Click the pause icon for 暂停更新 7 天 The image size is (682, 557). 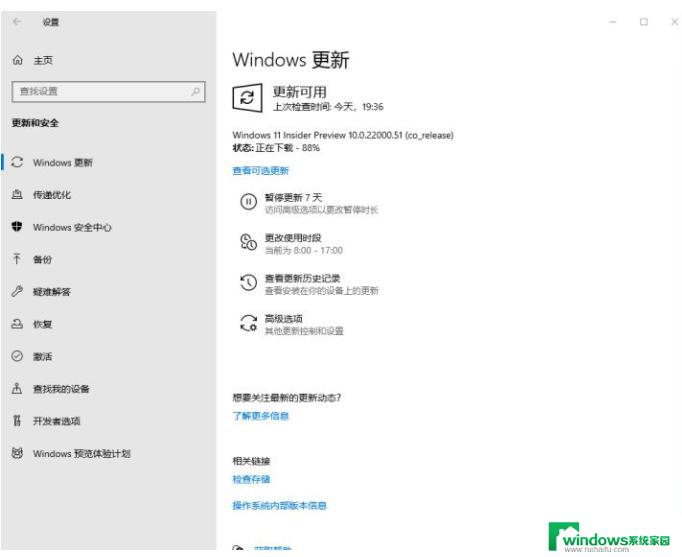tap(248, 202)
